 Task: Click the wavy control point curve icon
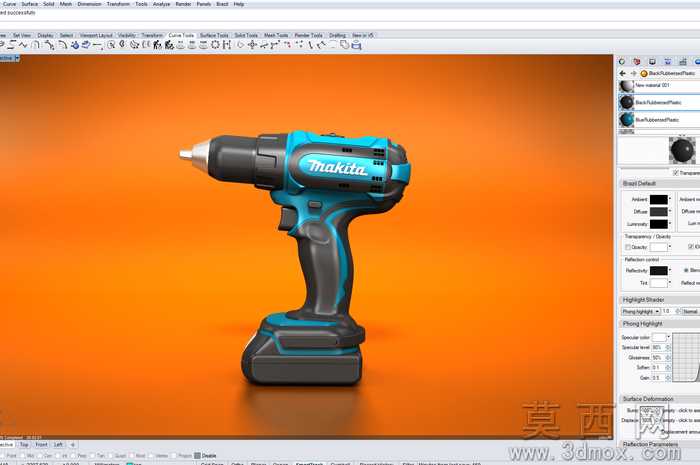point(23,45)
